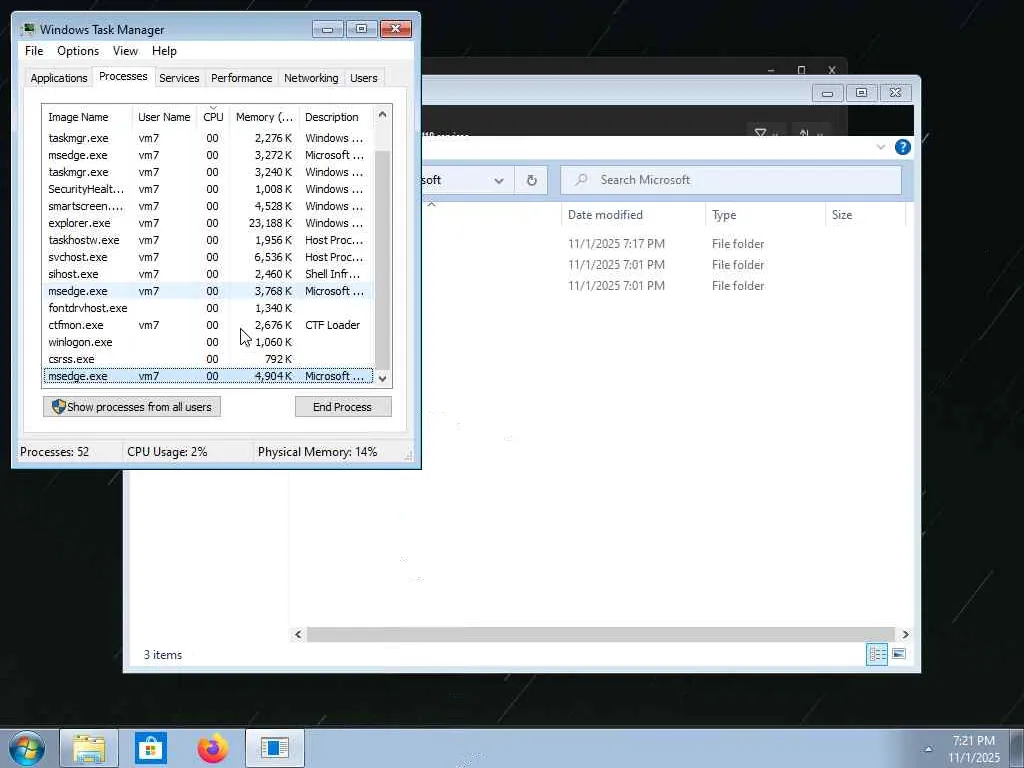The image size is (1024, 768).
Task: Launch Firefox from the taskbar
Action: [x=213, y=748]
